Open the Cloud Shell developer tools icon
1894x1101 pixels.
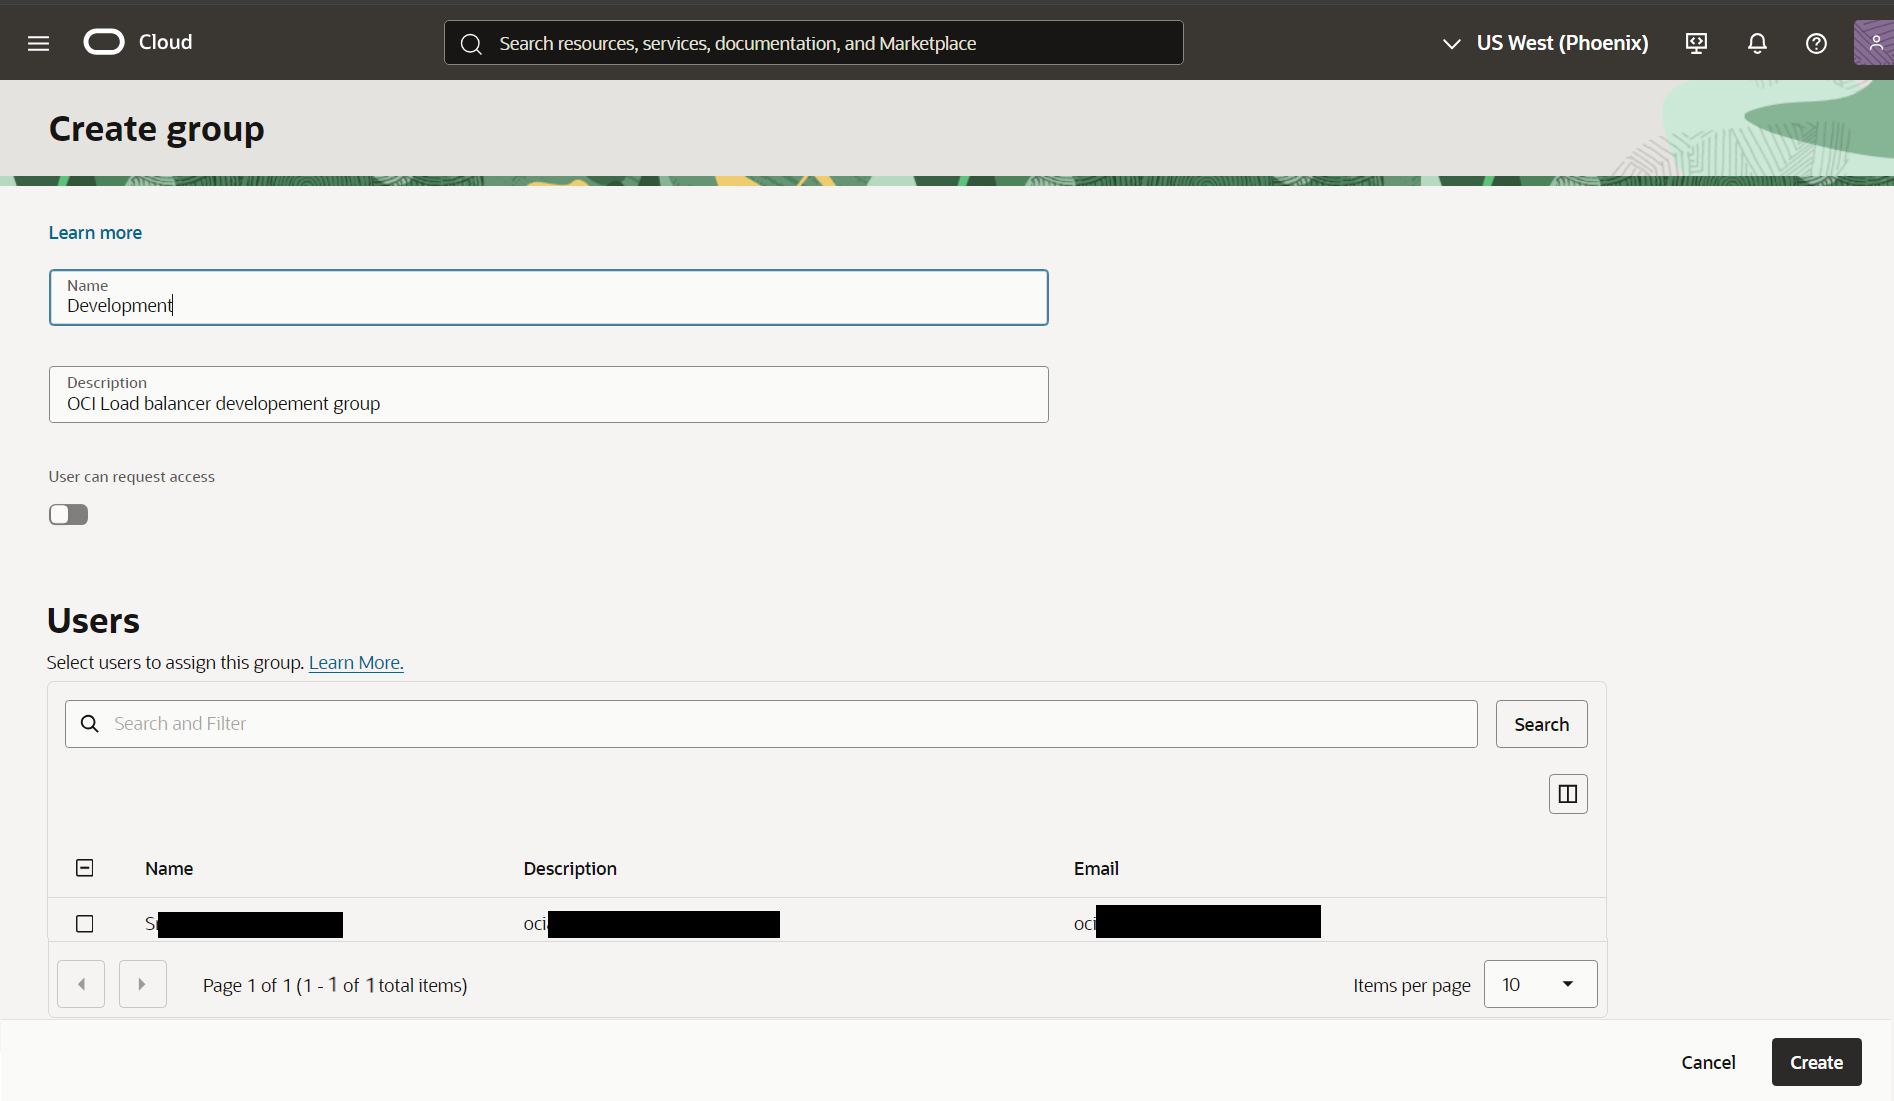pos(1696,43)
